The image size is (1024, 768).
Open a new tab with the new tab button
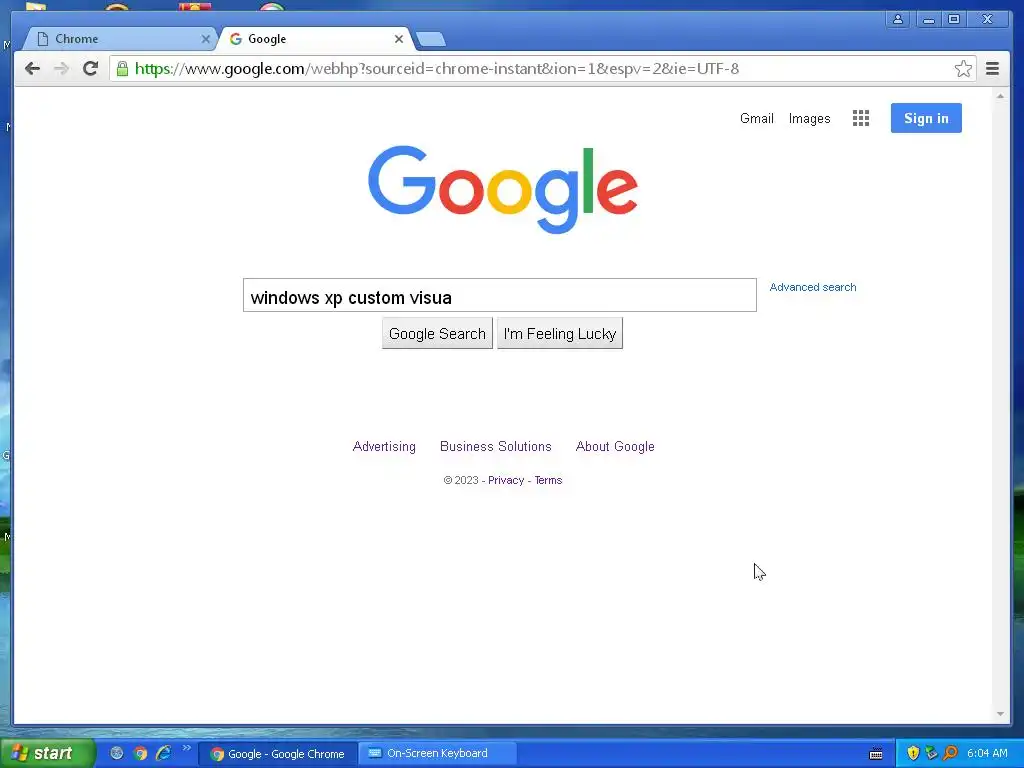pos(431,40)
